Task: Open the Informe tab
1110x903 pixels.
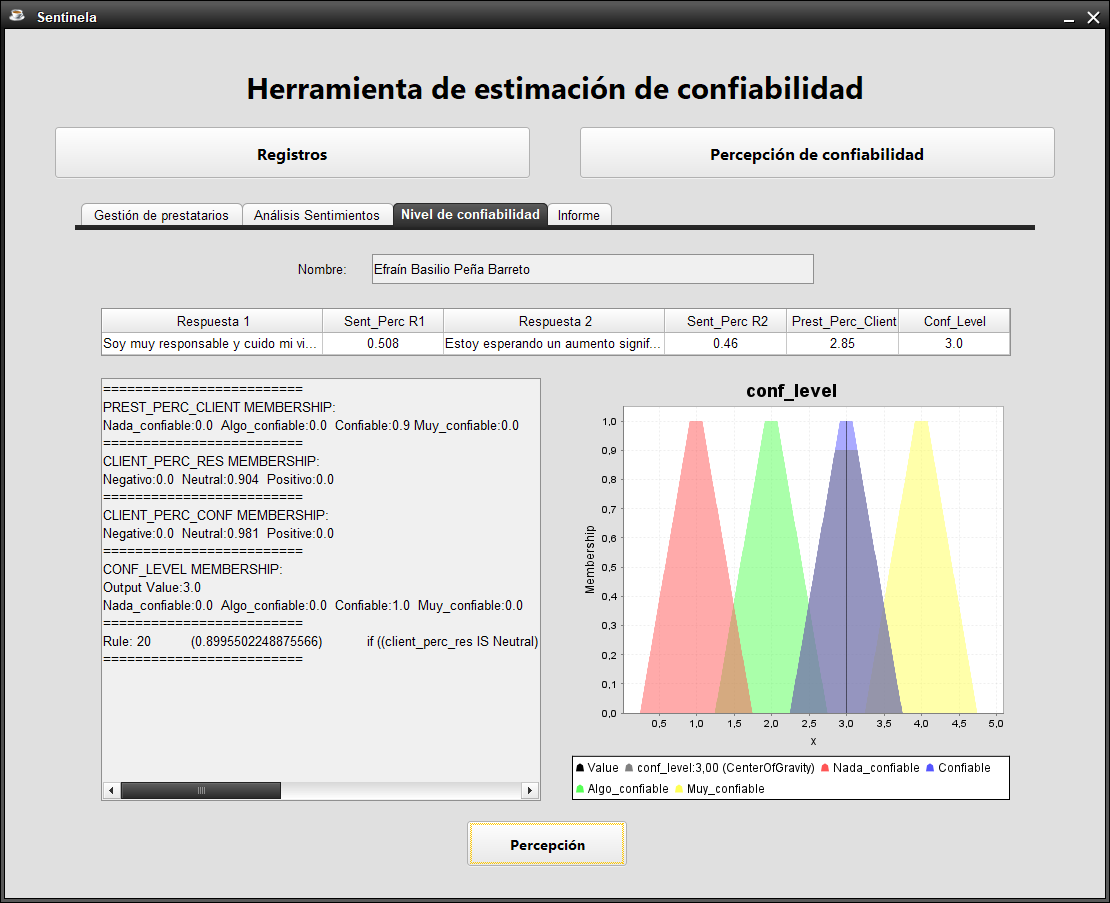Action: pos(579,215)
